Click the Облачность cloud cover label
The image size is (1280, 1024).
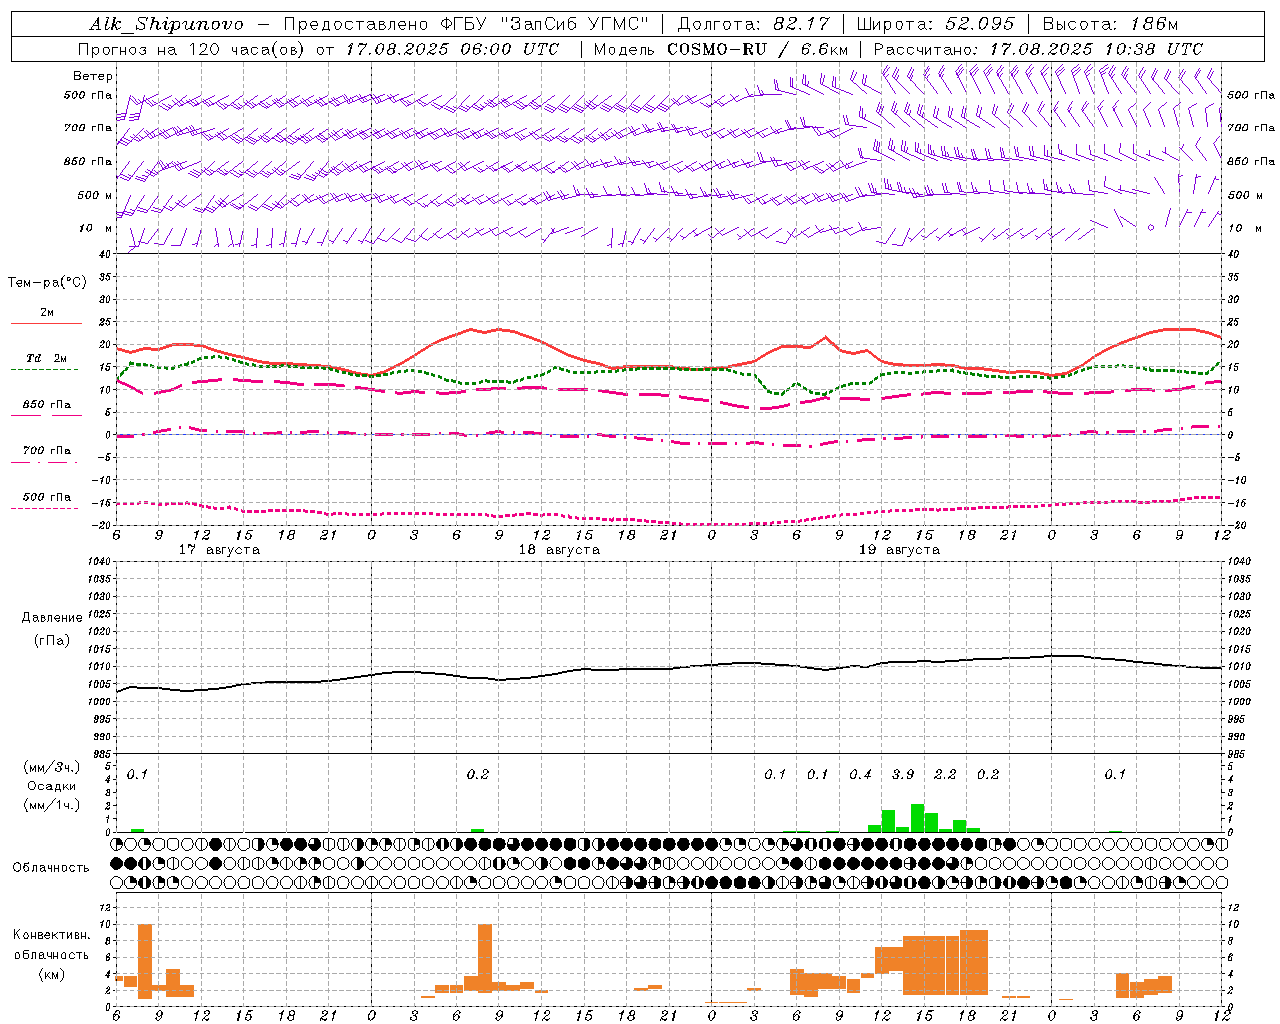(51, 868)
